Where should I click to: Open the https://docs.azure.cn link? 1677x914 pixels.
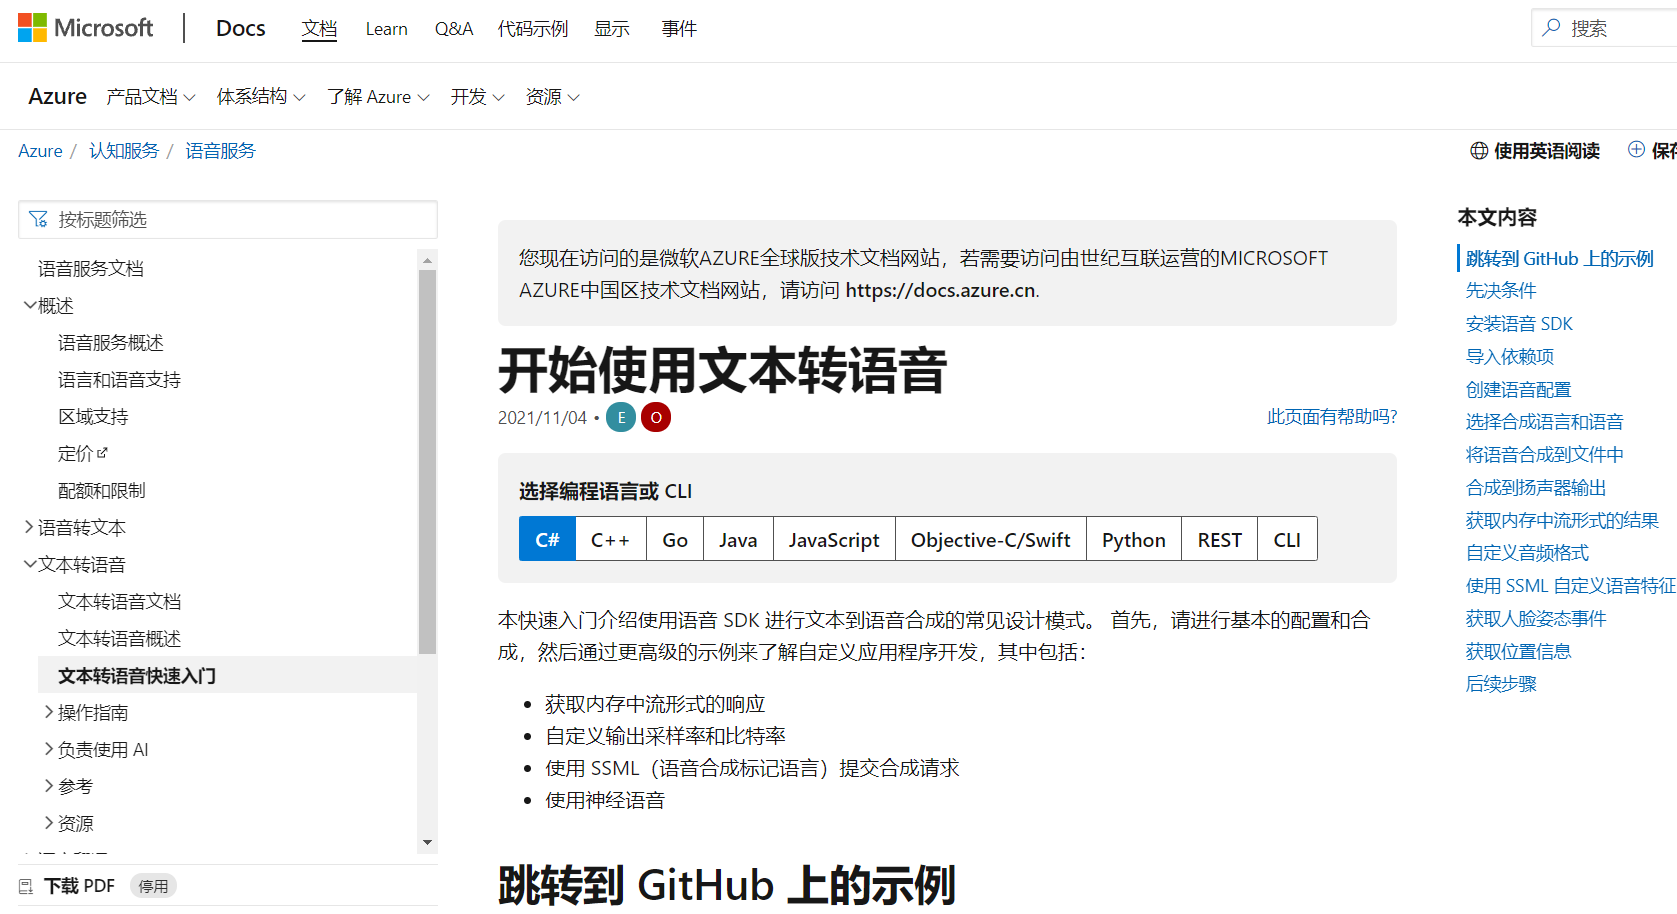[x=940, y=290]
